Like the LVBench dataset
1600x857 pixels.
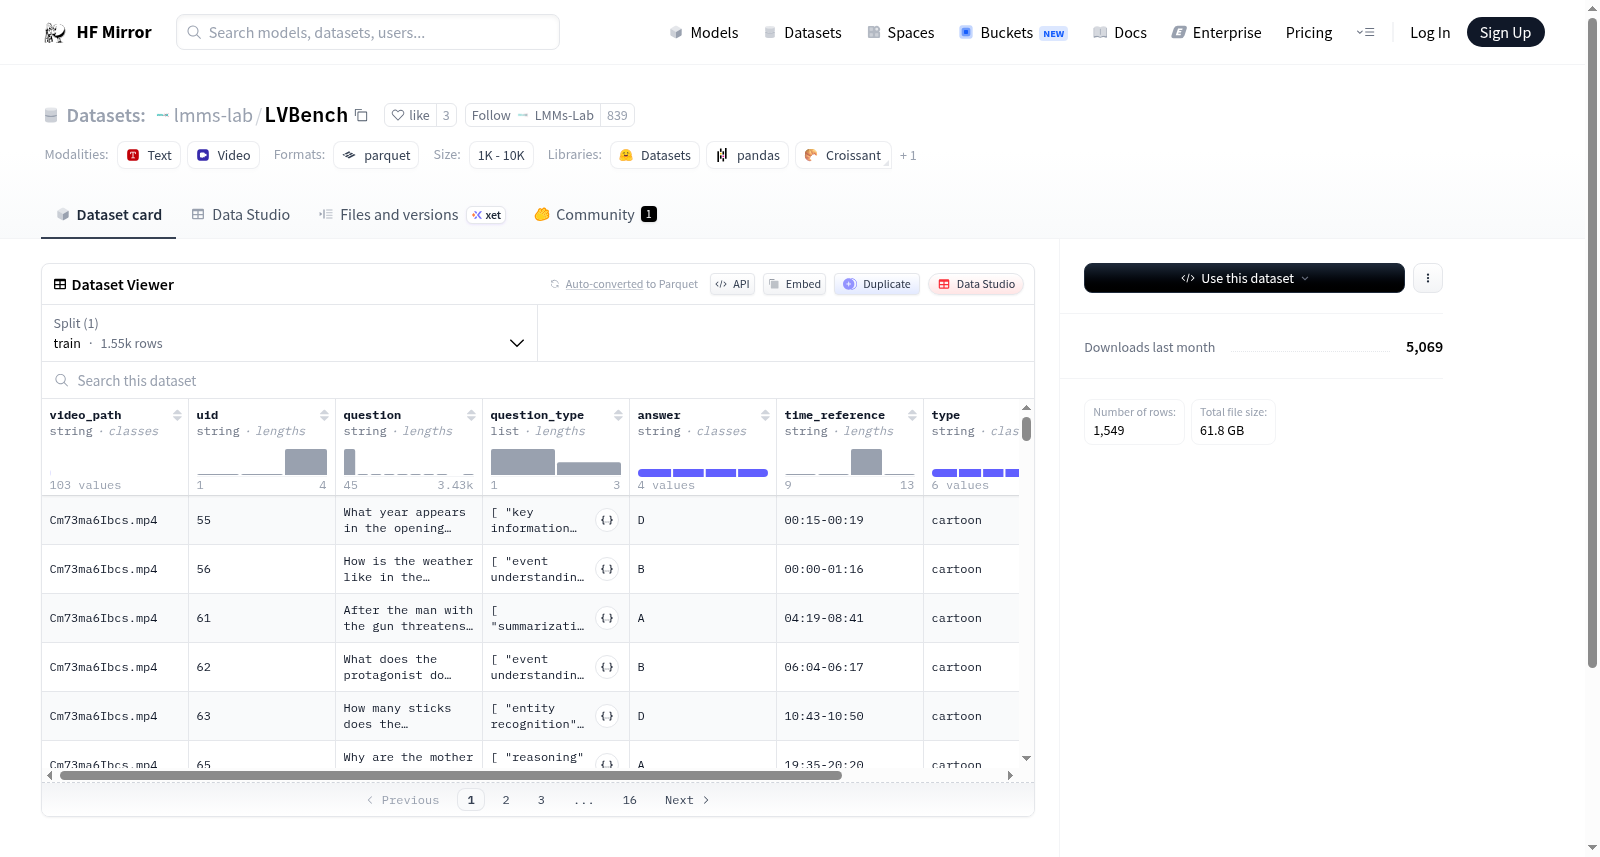(x=410, y=115)
